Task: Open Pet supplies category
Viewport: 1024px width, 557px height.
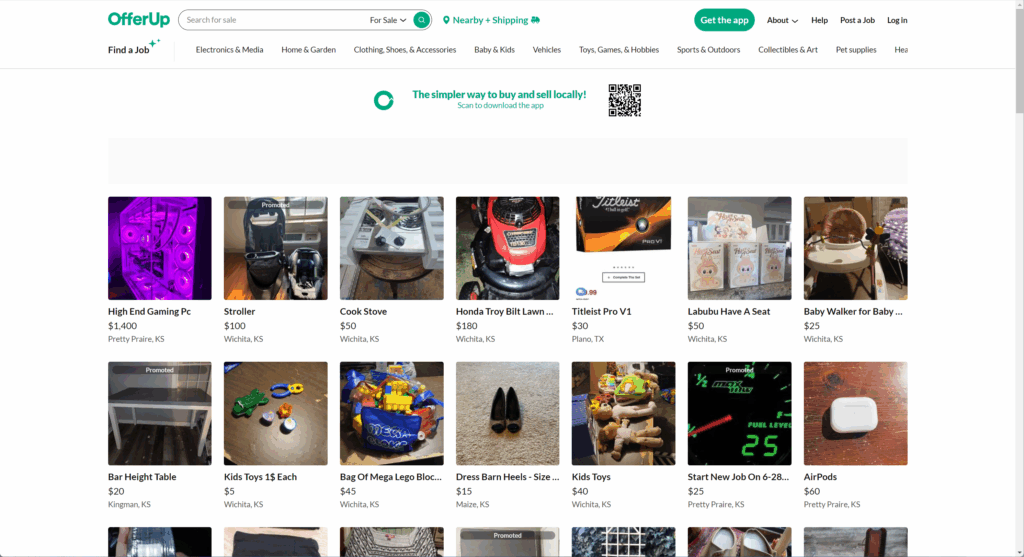Action: coord(856,50)
